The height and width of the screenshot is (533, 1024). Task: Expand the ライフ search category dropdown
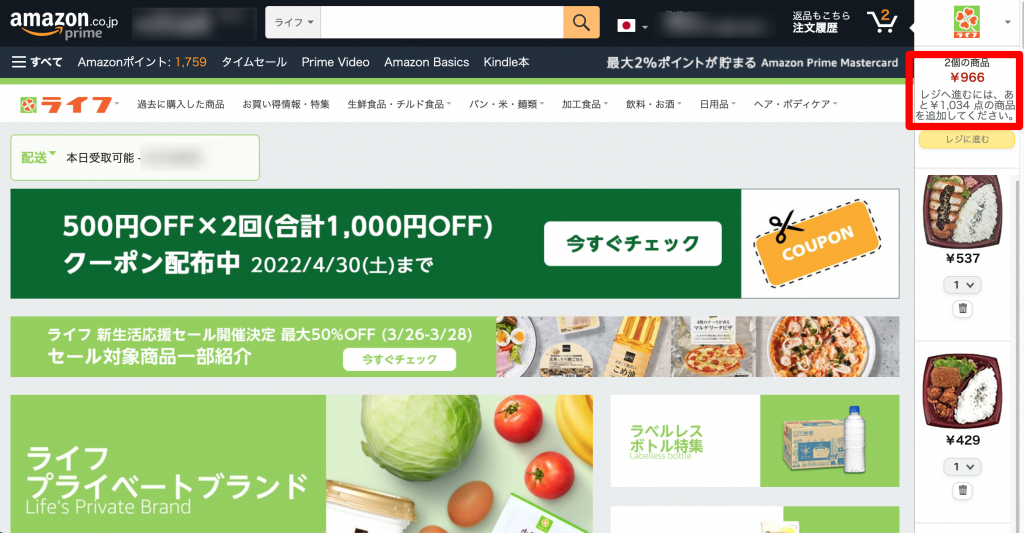click(293, 22)
